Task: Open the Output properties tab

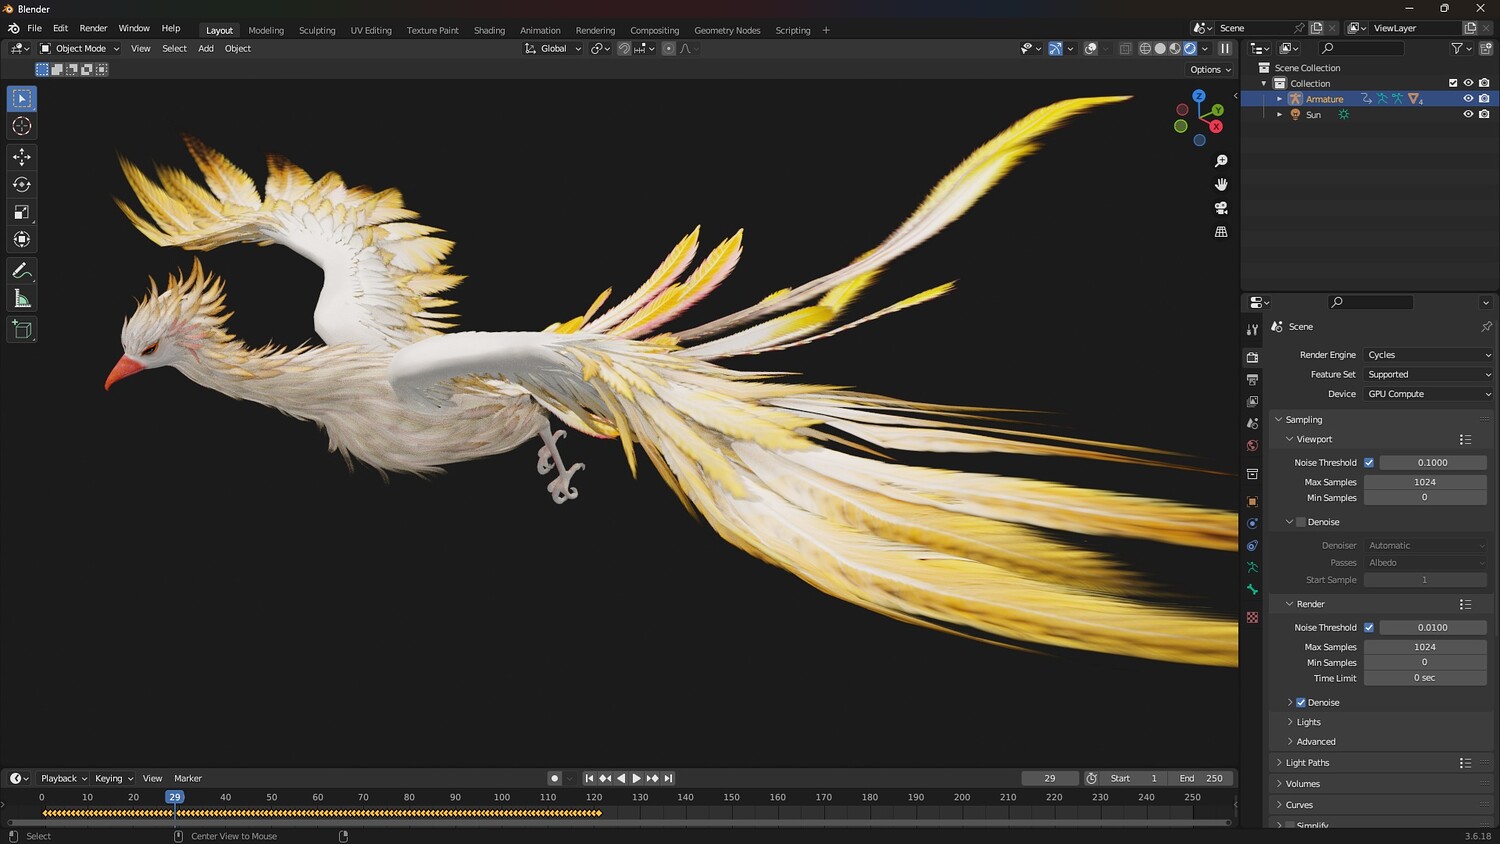Action: tap(1252, 380)
